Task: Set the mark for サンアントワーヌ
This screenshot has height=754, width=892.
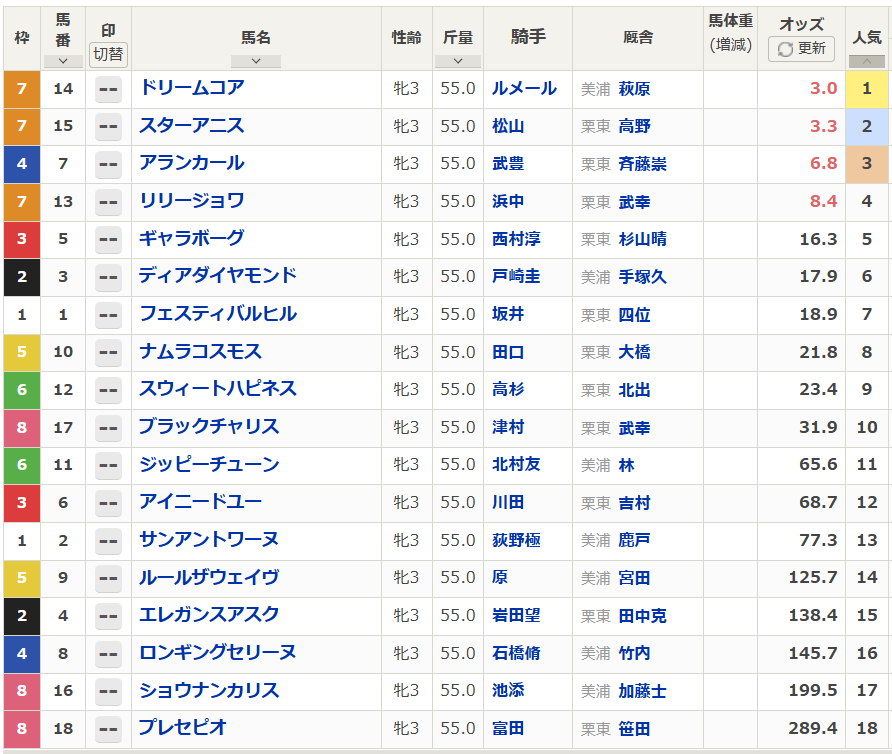Action: pyautogui.click(x=108, y=541)
